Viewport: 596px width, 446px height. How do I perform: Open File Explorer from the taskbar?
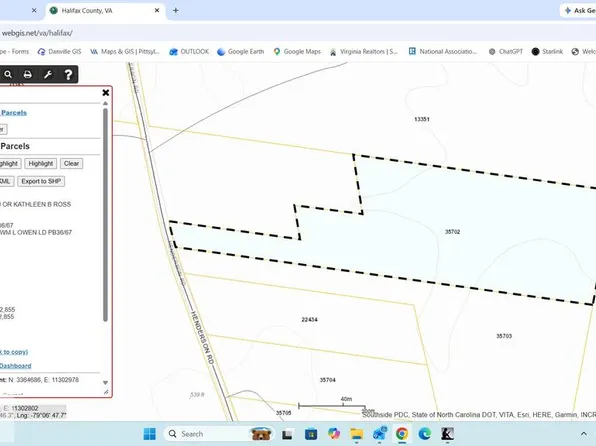click(357, 434)
